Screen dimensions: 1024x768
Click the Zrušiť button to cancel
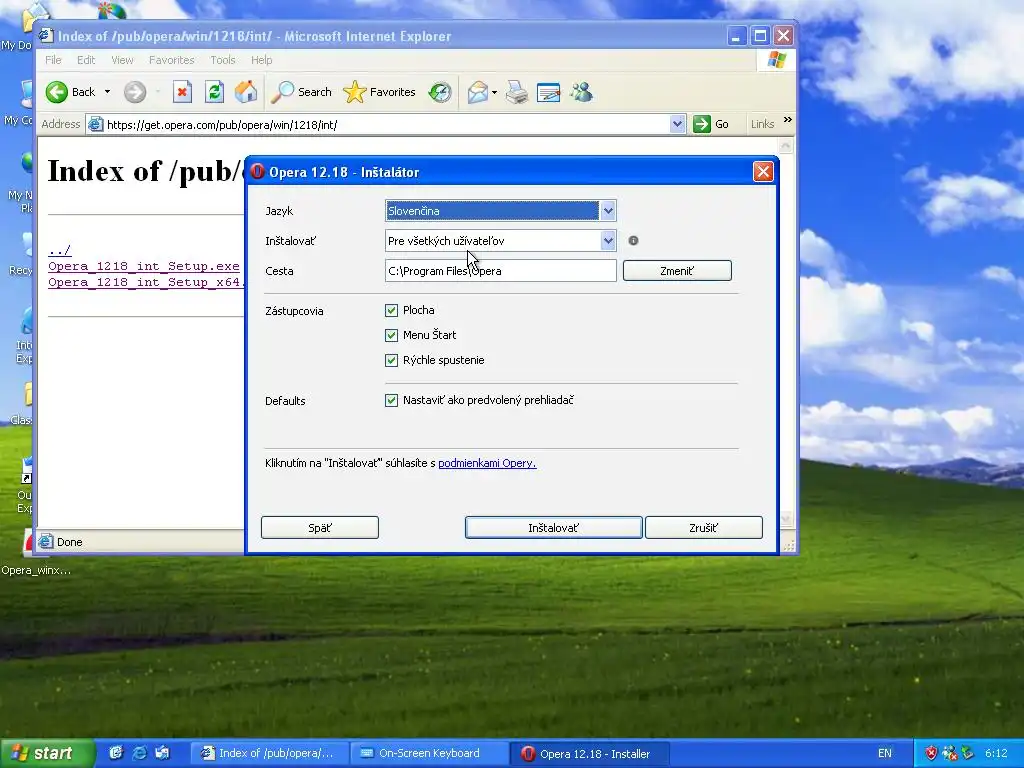(x=703, y=528)
